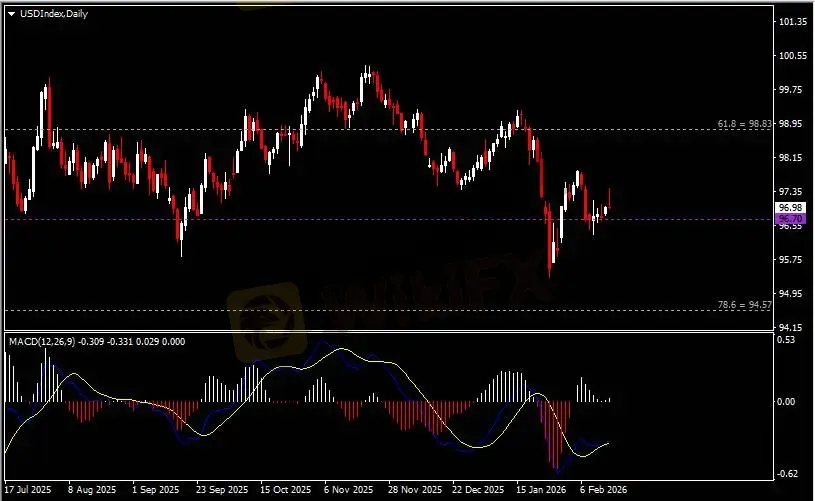815x501 pixels.
Task: Click the 98.15 price scale value
Action: point(793,158)
